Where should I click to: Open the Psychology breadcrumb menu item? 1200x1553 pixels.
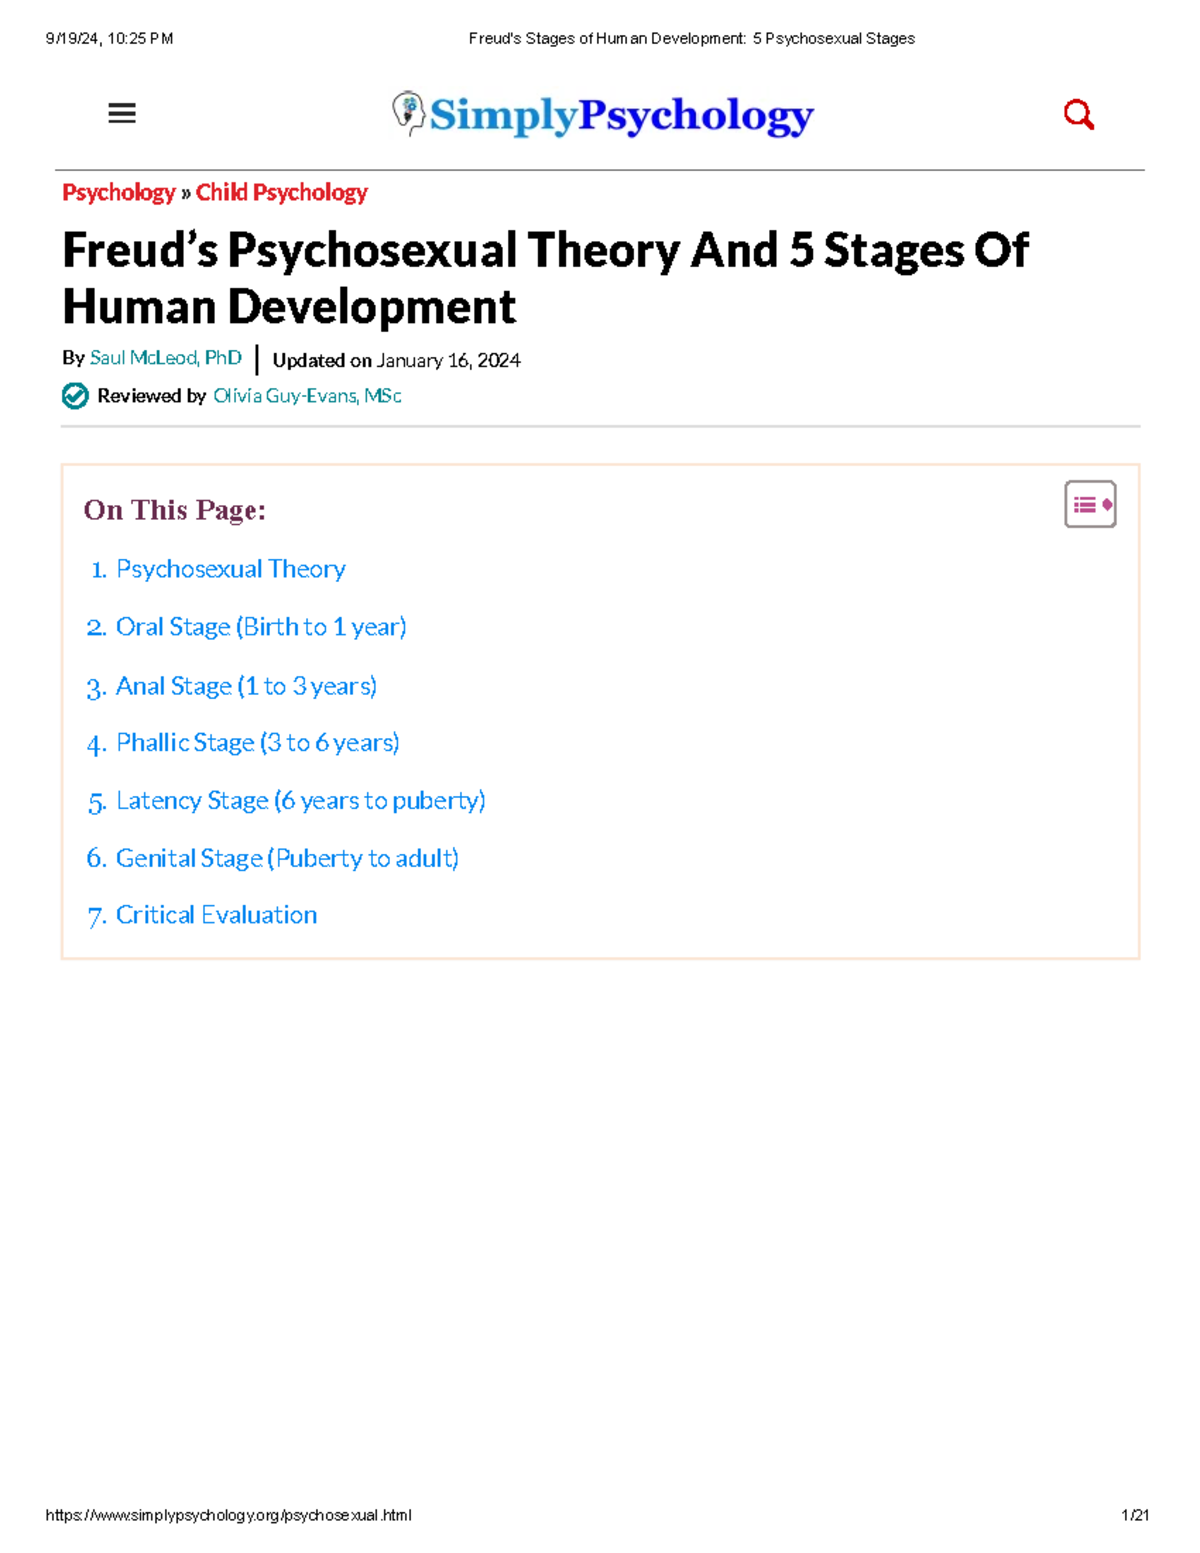[x=119, y=192]
